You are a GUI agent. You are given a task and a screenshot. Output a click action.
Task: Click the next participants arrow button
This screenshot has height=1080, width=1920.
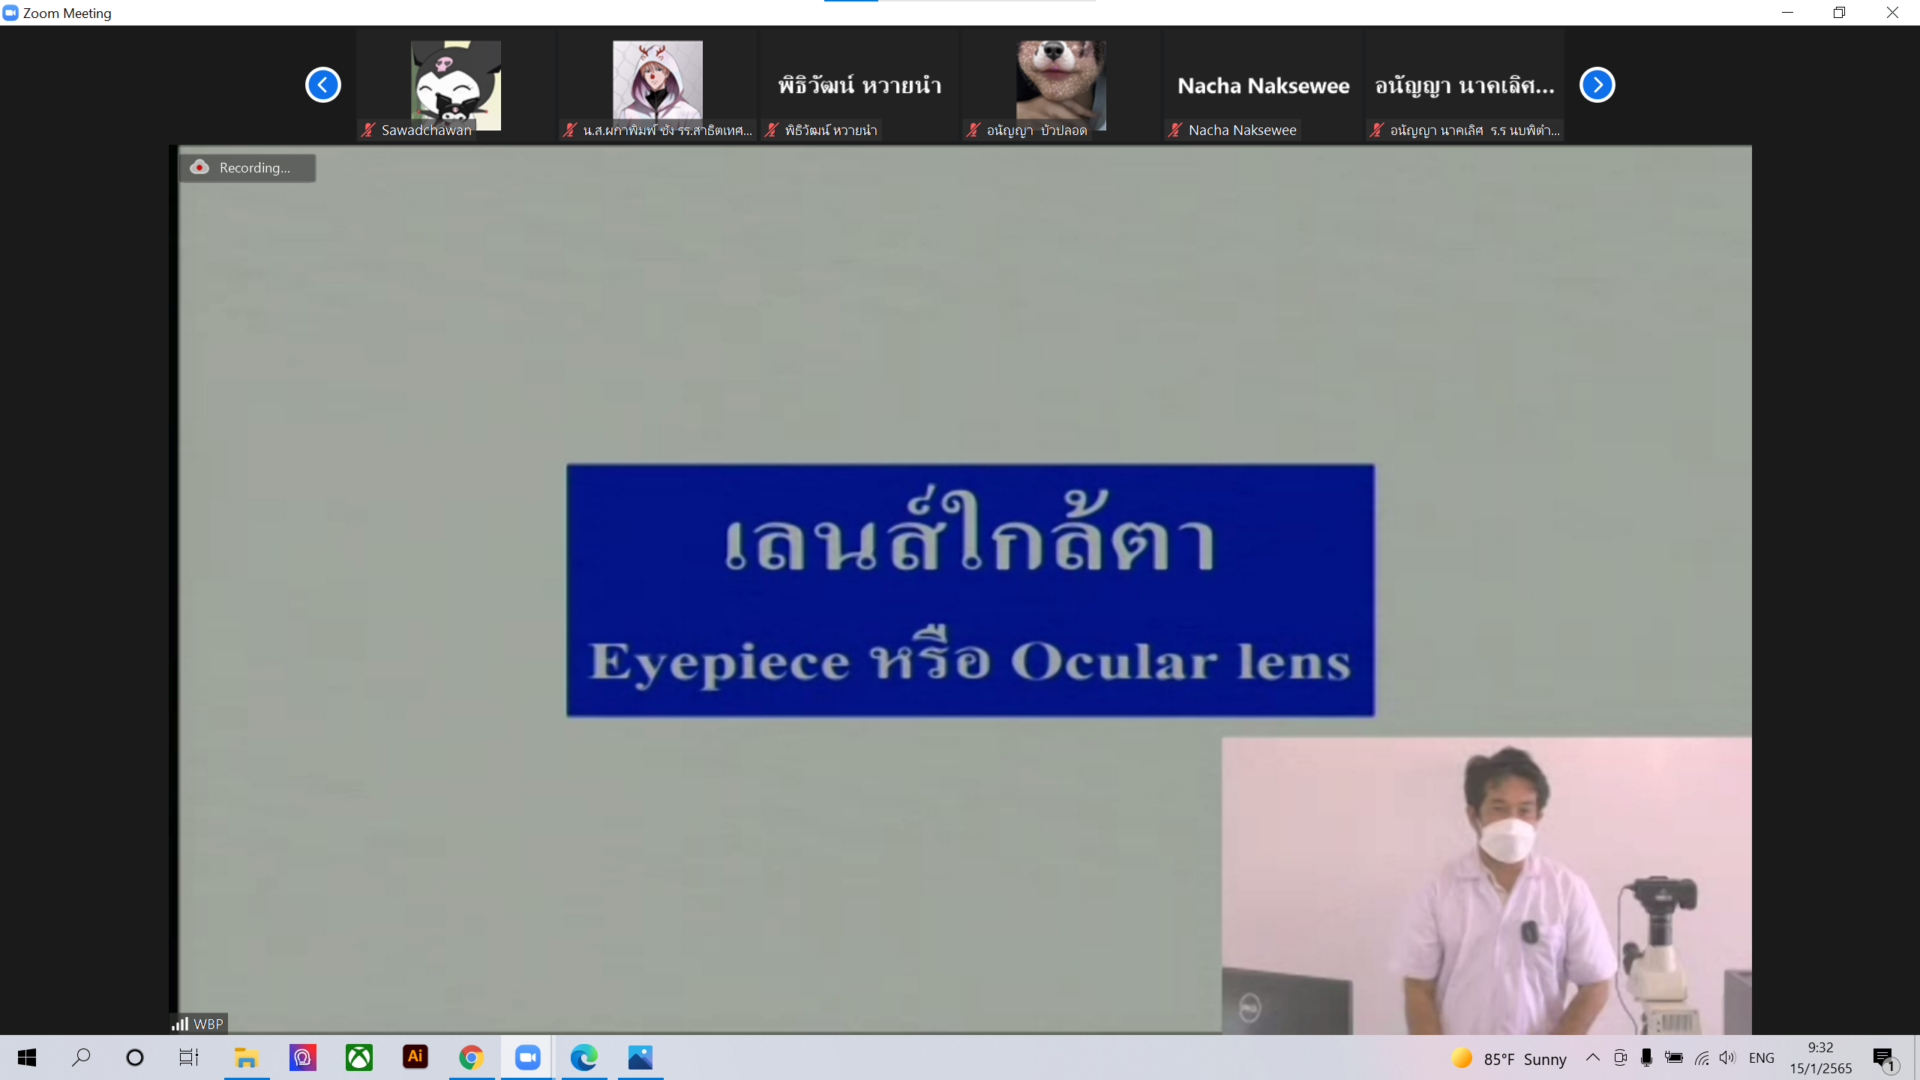pos(1597,85)
